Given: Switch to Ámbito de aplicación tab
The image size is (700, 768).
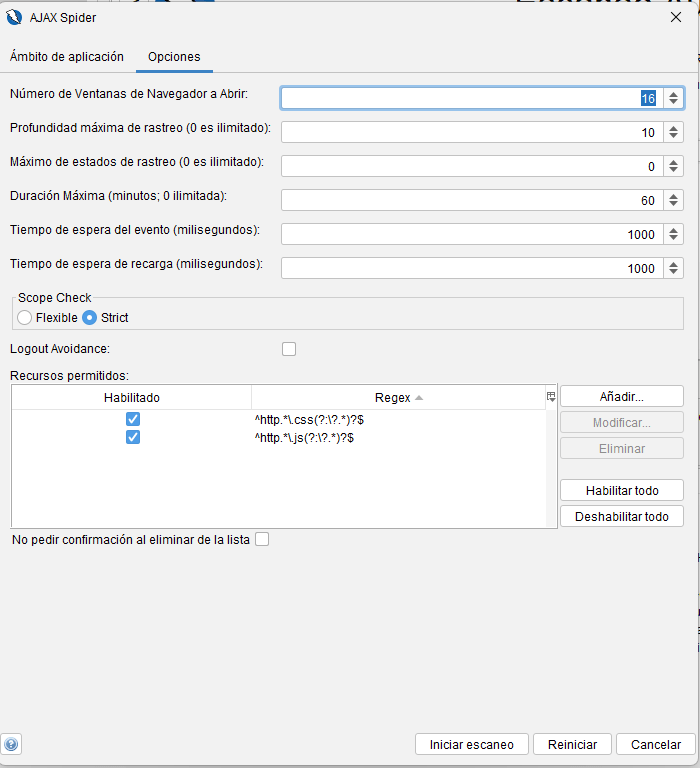Looking at the screenshot, I should pos(67,57).
